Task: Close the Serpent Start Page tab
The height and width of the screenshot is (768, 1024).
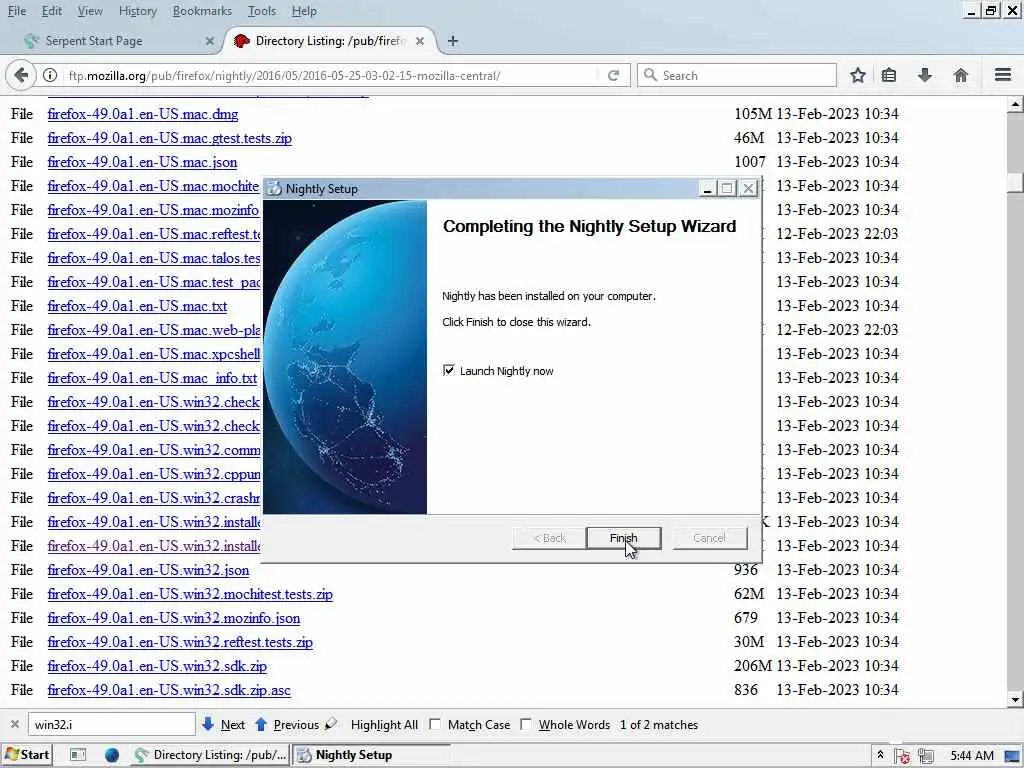Action: pos(210,41)
